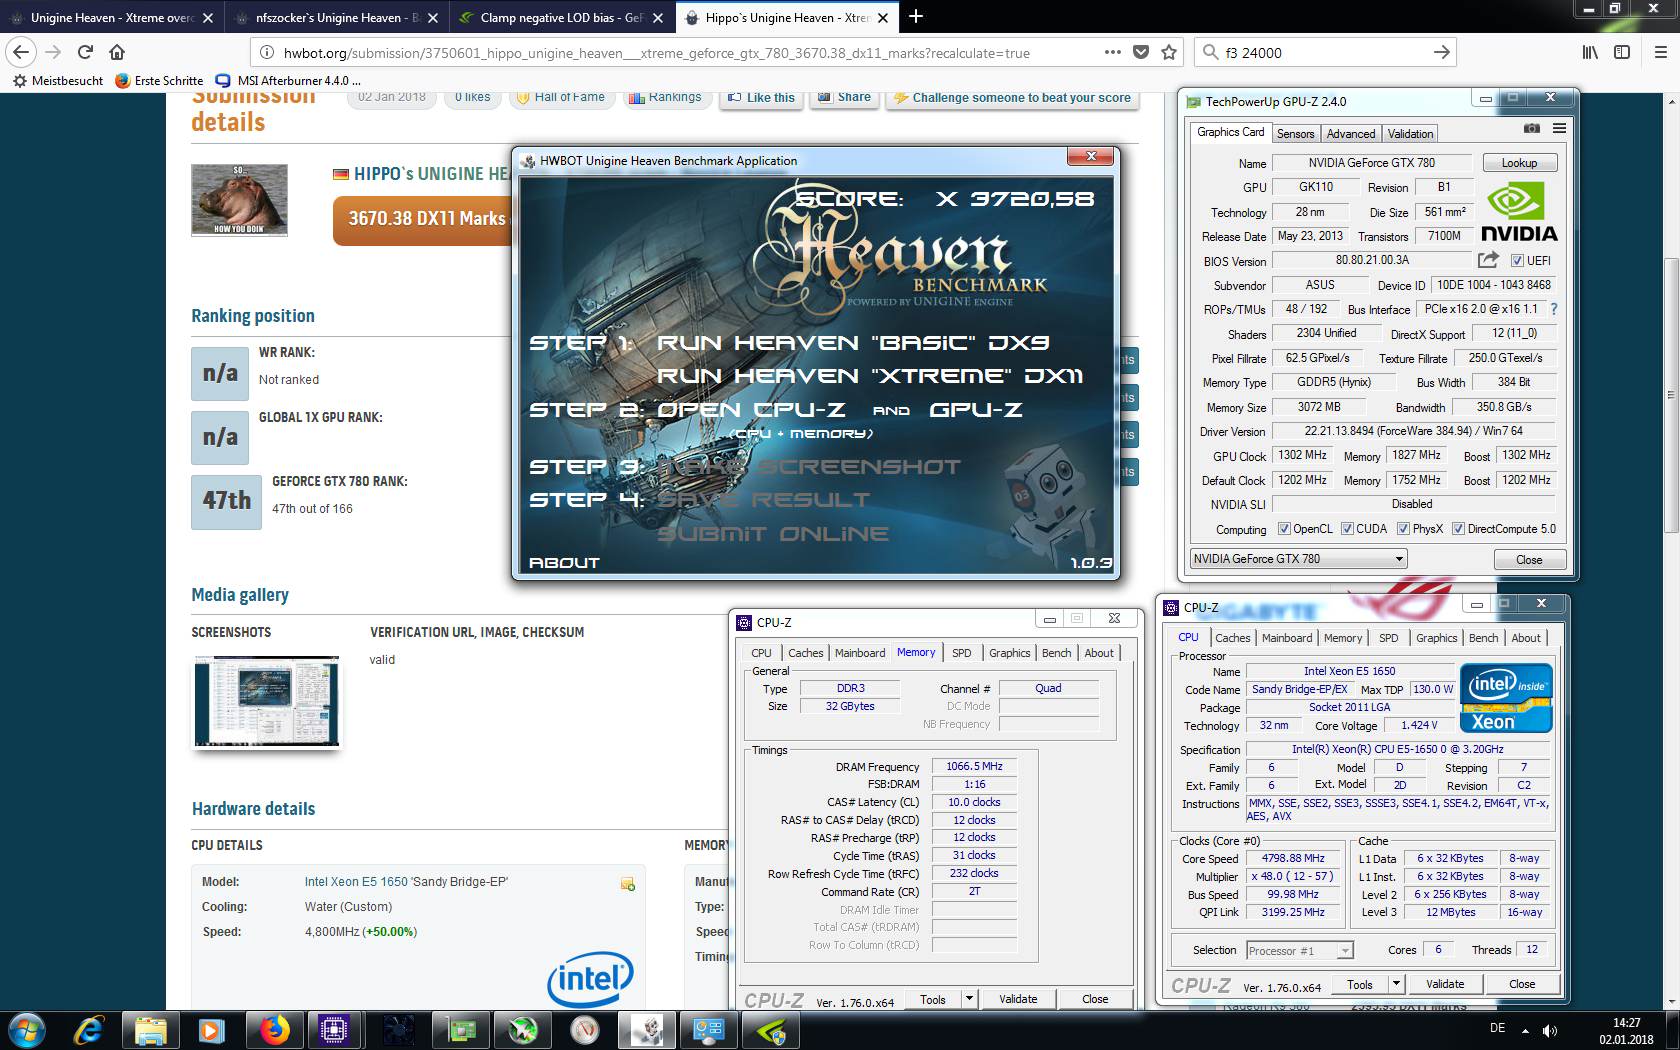Open the Firefox hamburger menu
The width and height of the screenshot is (1680, 1050).
[x=1660, y=52]
